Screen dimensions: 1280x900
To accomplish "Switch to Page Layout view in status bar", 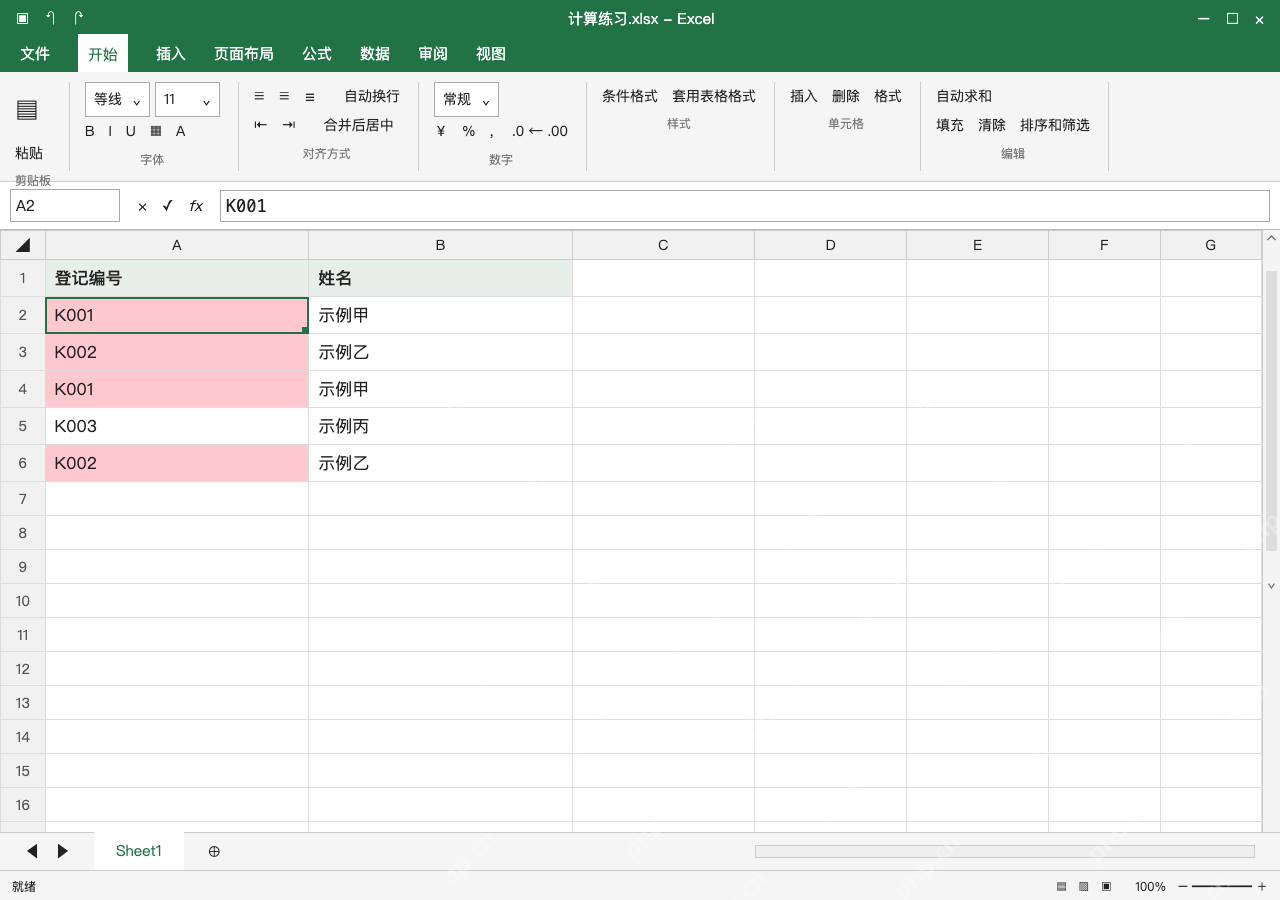I will pyautogui.click(x=1083, y=886).
